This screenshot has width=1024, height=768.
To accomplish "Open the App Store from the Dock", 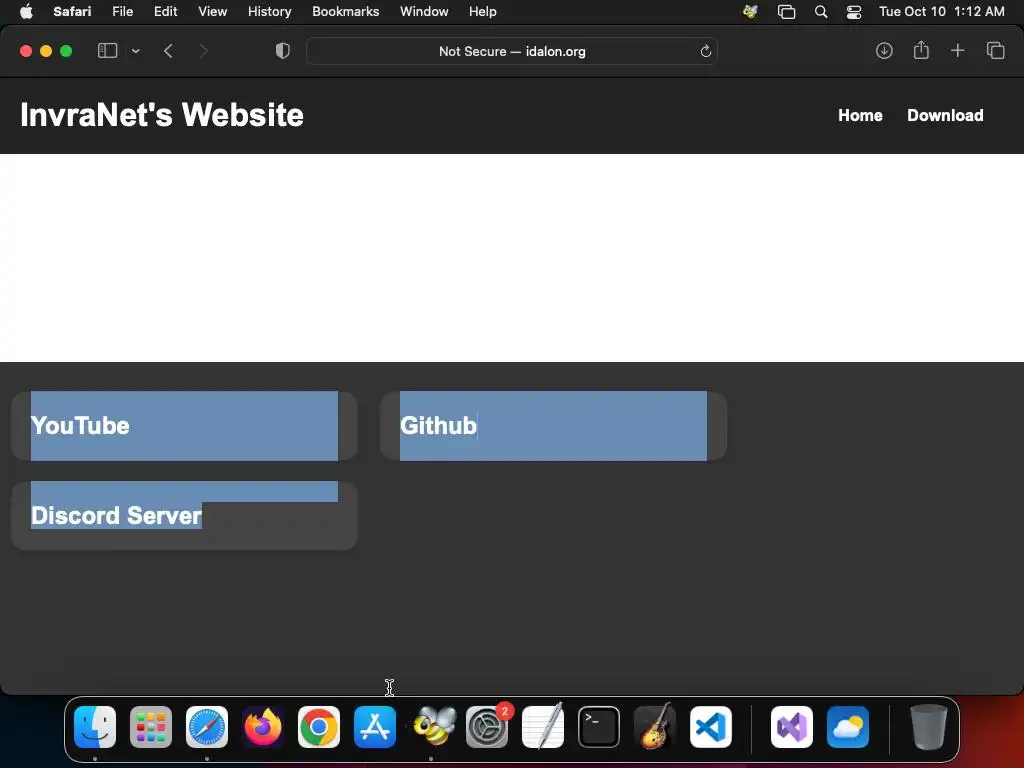I will point(375,727).
